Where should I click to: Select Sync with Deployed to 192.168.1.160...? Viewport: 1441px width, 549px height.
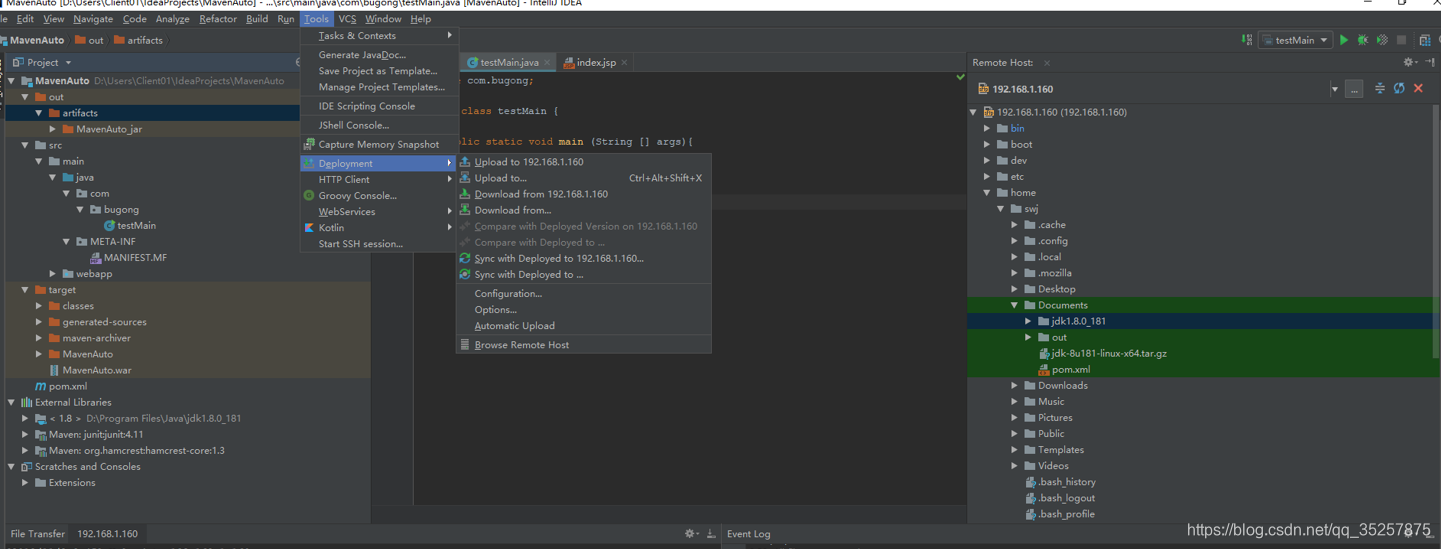tap(584, 258)
